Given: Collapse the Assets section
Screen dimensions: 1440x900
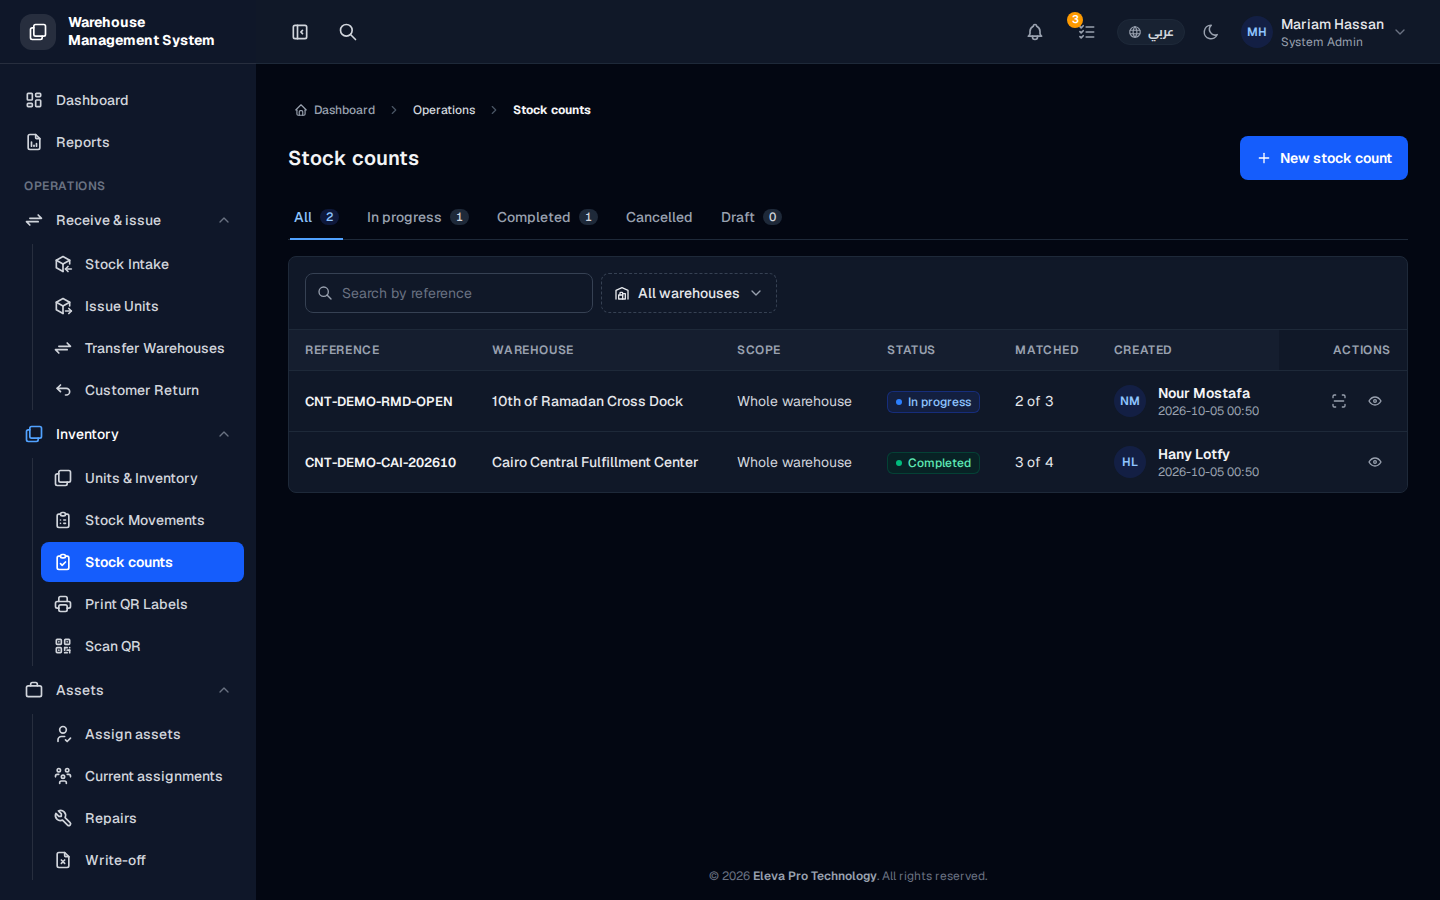Looking at the screenshot, I should pos(128,690).
